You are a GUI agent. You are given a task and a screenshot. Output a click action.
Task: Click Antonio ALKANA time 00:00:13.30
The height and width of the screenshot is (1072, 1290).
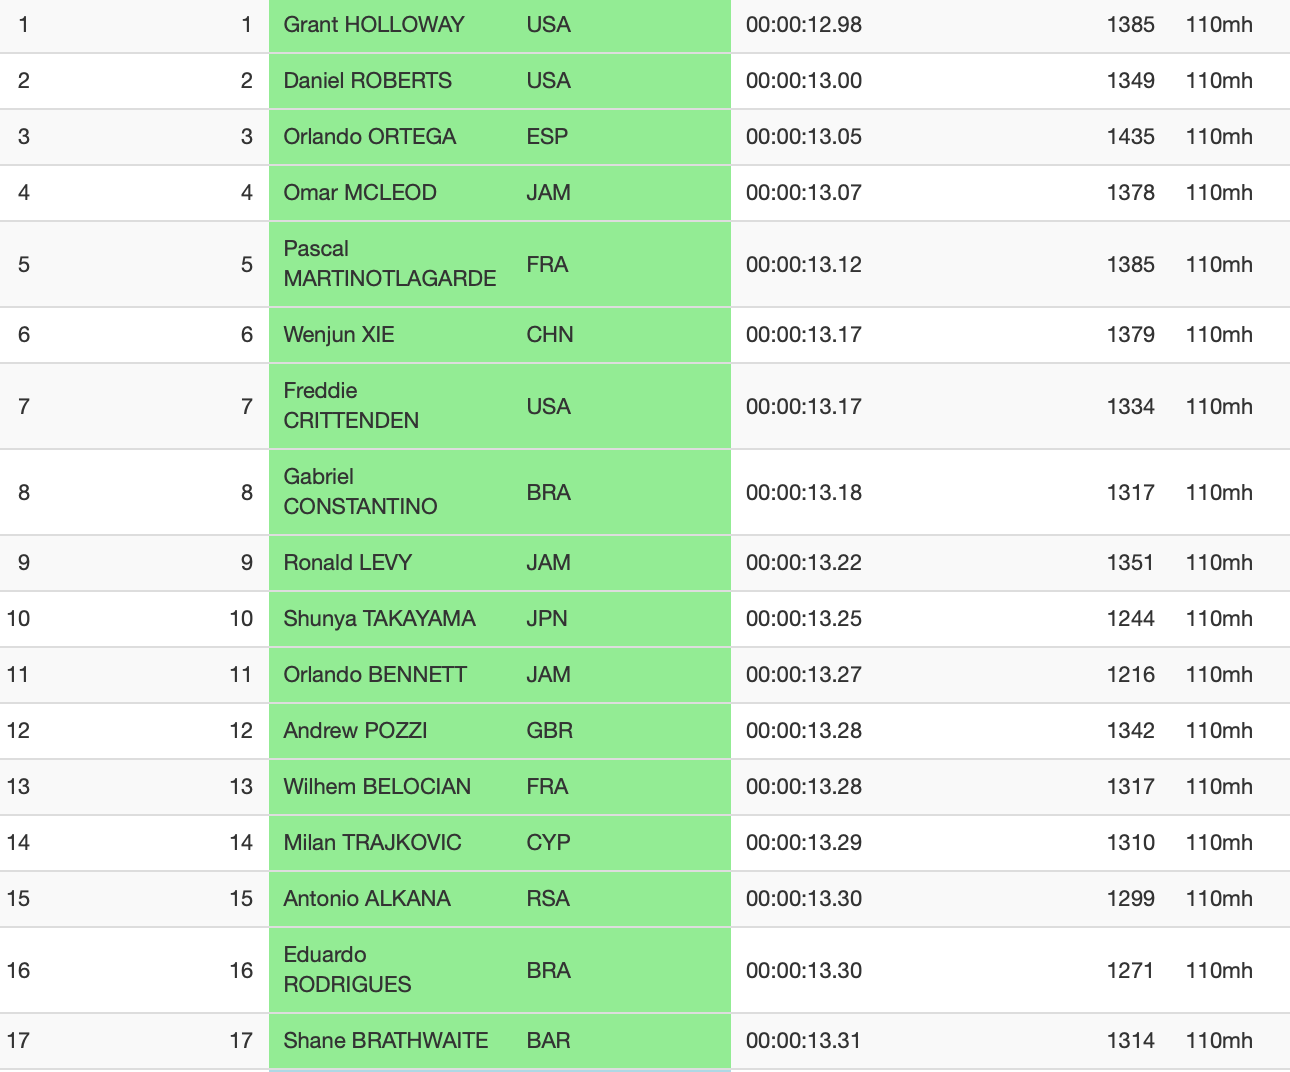[804, 899]
